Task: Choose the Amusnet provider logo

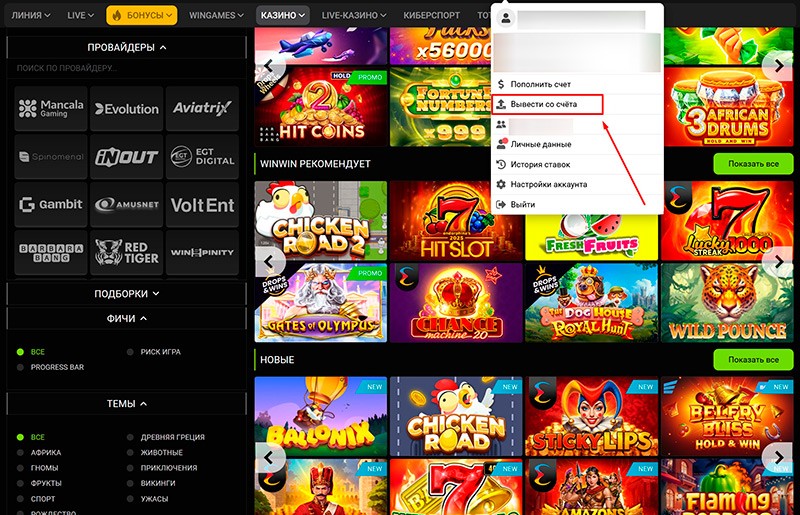Action: 127,205
